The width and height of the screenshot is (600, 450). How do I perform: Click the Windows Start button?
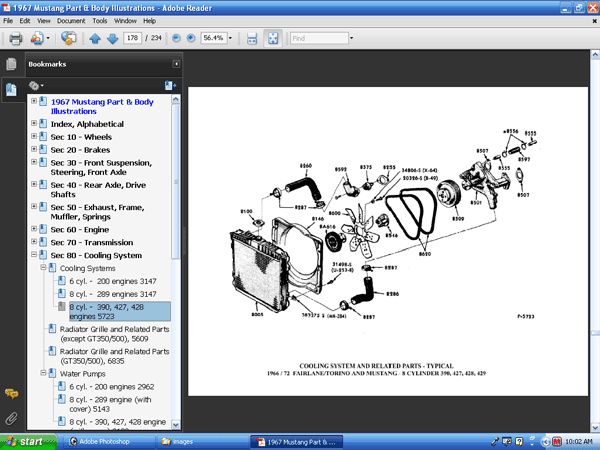pyautogui.click(x=28, y=442)
